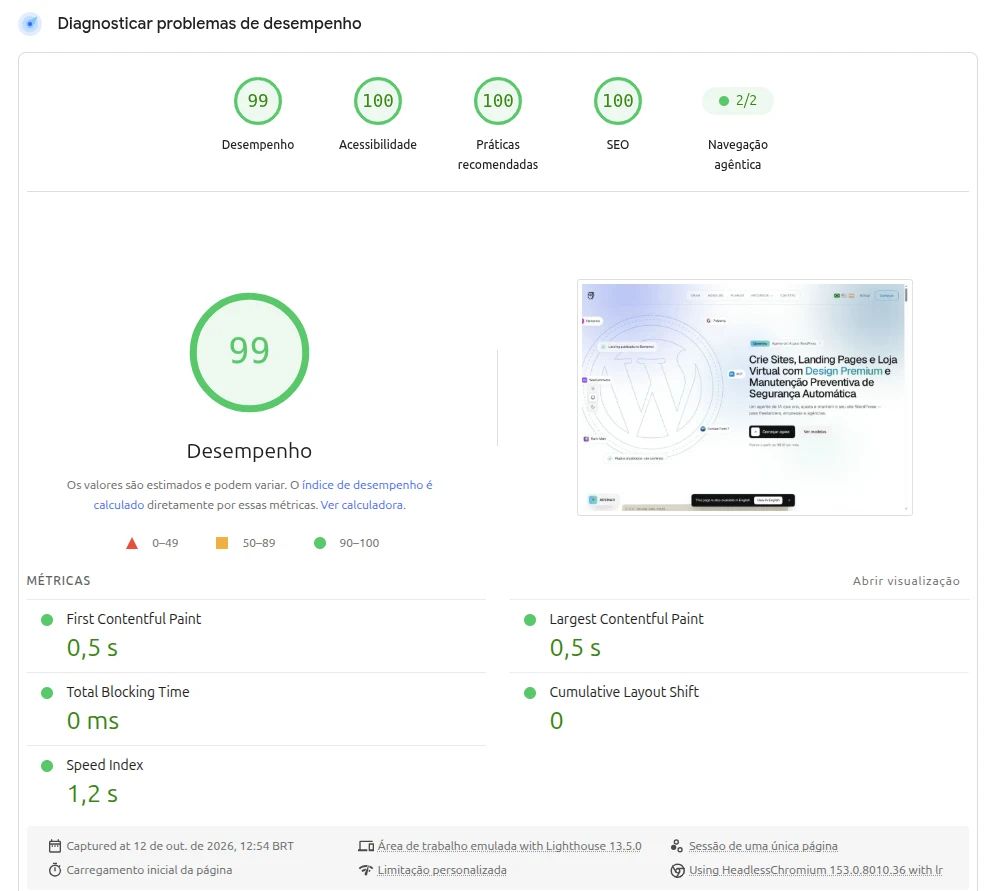
Task: Click the 'Captured at 12 de out. de 2026' text
Action: pos(180,846)
